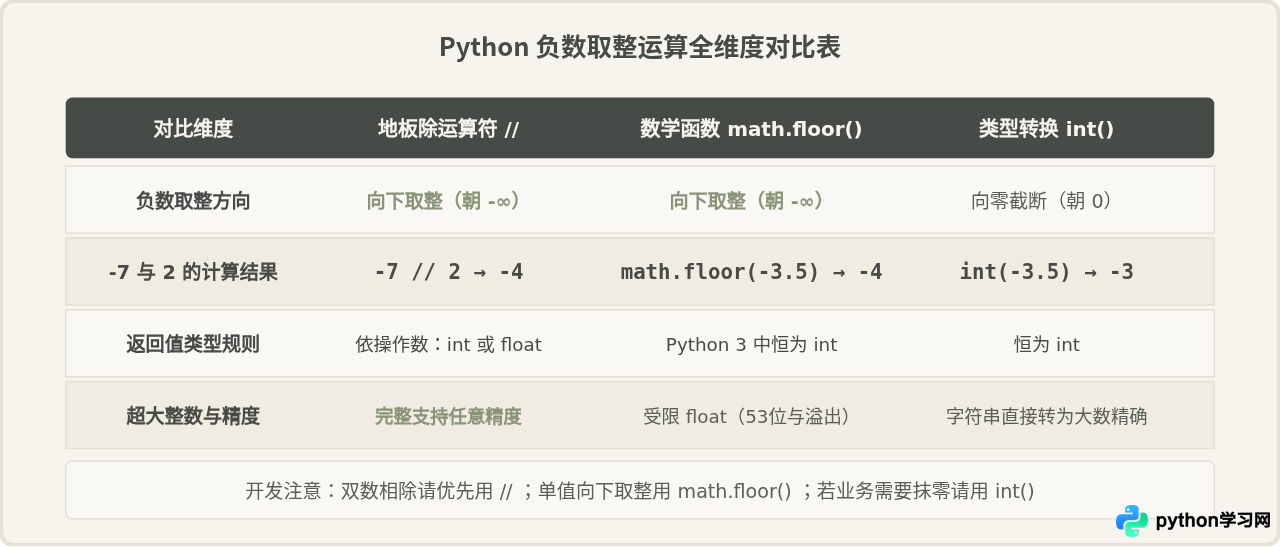The height and width of the screenshot is (547, 1280).
Task: Click the 'Python 3 中恒为 int' cell
Action: 751,344
